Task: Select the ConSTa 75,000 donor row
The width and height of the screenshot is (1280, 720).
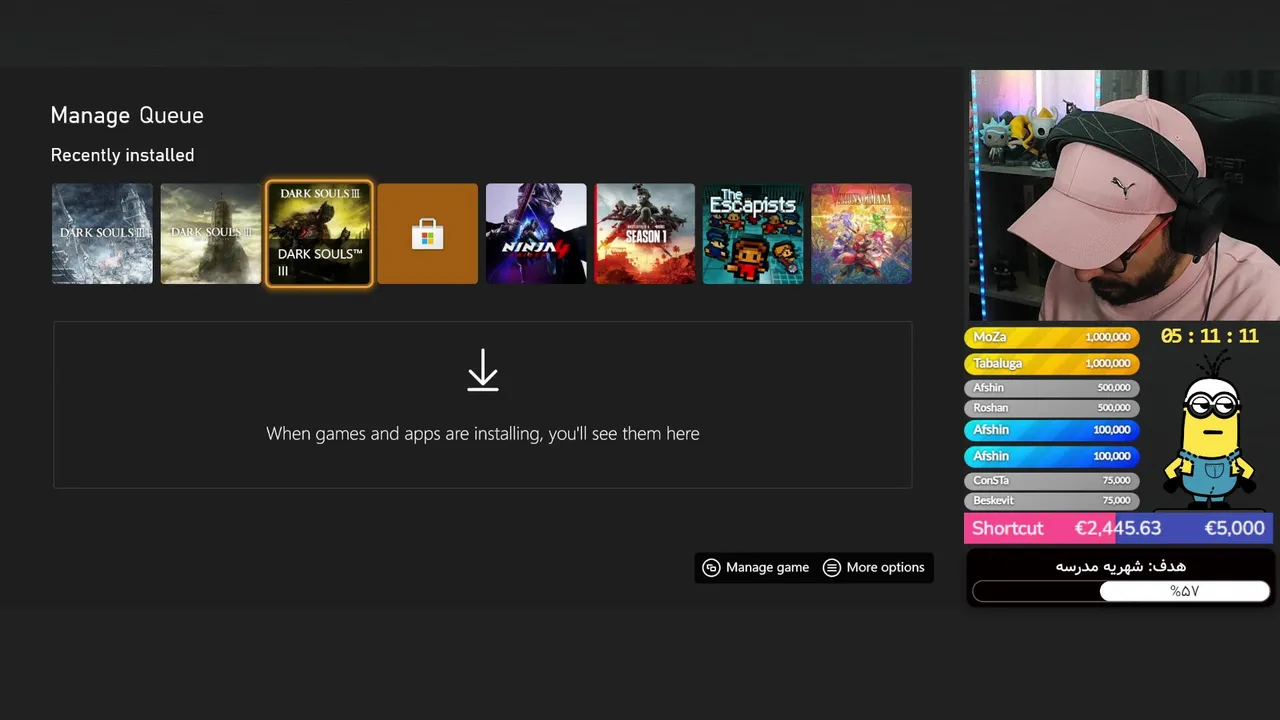Action: click(x=1051, y=480)
